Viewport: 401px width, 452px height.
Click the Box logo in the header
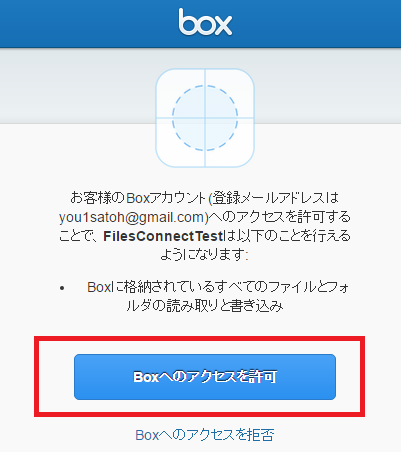[205, 22]
